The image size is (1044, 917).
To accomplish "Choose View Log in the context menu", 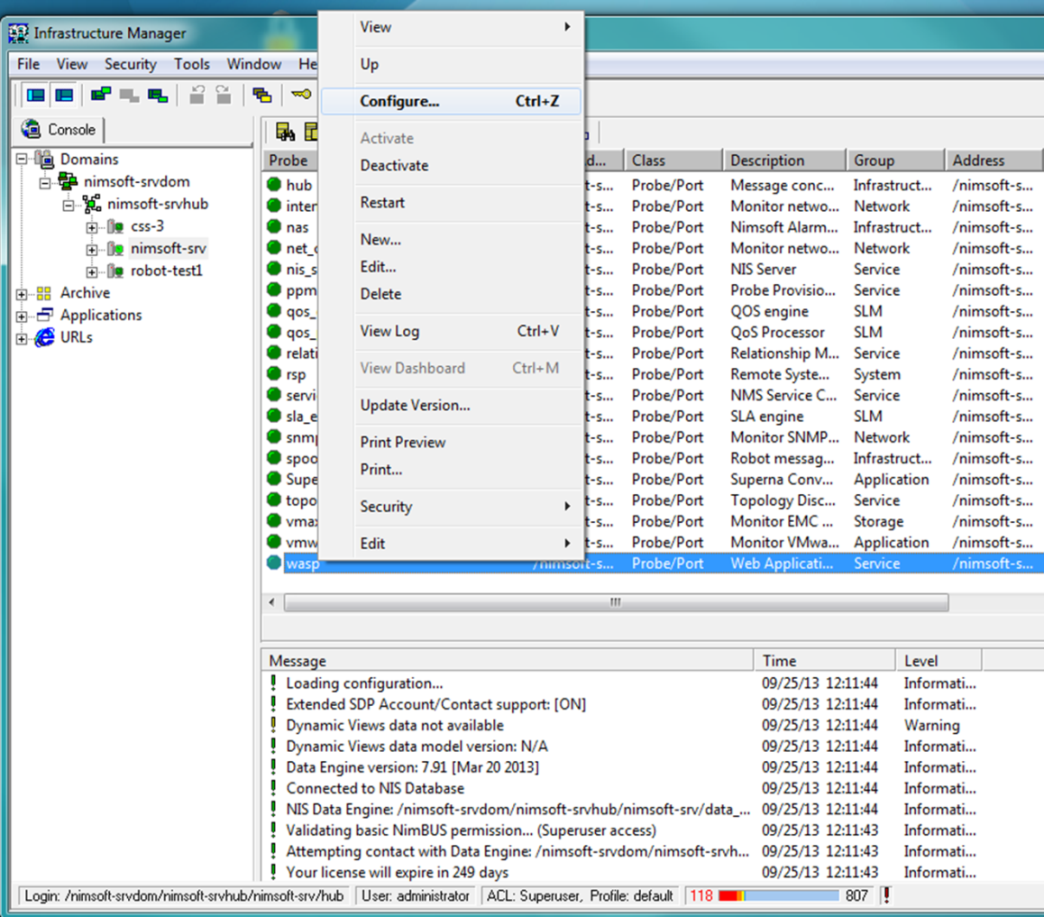I will coord(451,331).
